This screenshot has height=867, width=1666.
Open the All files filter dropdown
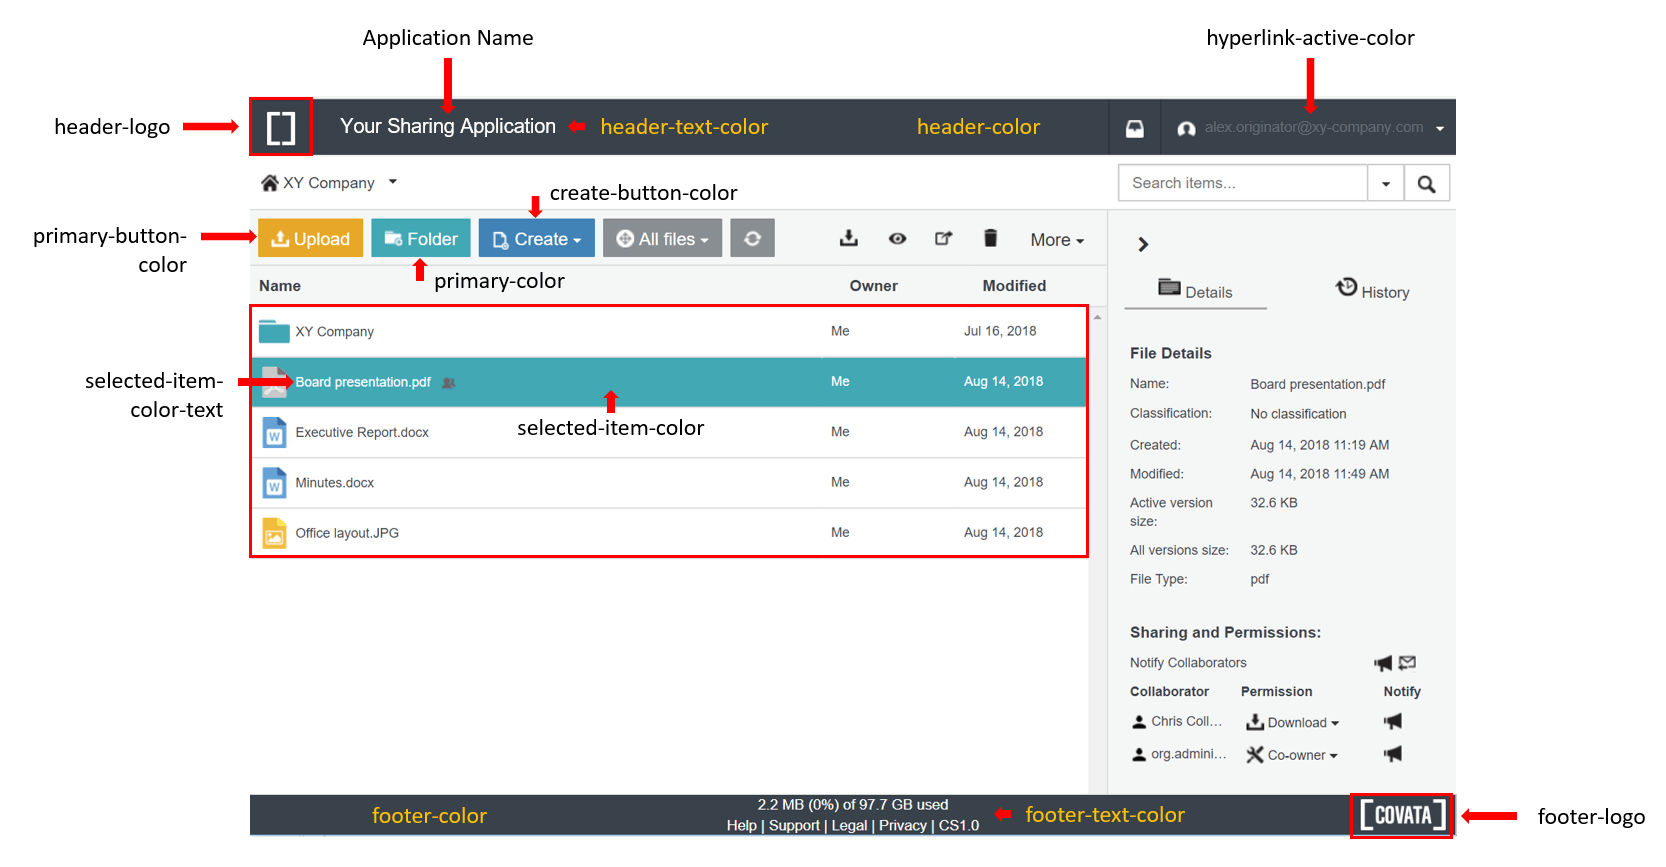[662, 239]
